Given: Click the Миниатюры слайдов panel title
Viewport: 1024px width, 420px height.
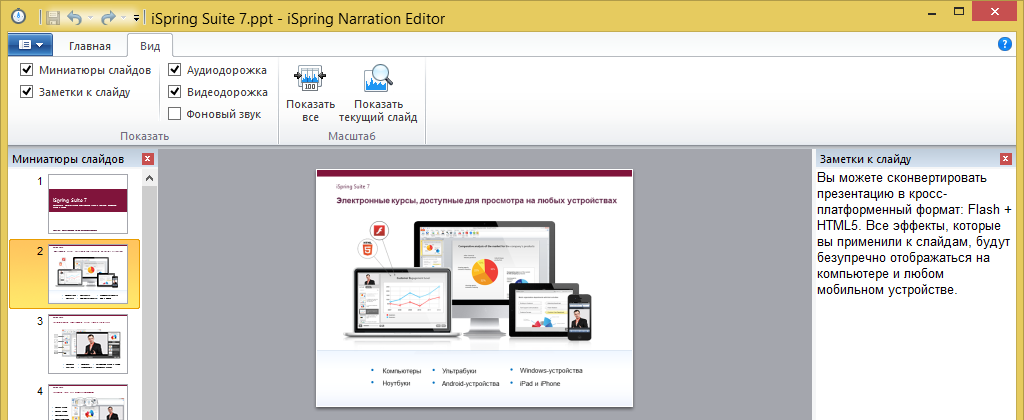Looking at the screenshot, I should (68, 159).
